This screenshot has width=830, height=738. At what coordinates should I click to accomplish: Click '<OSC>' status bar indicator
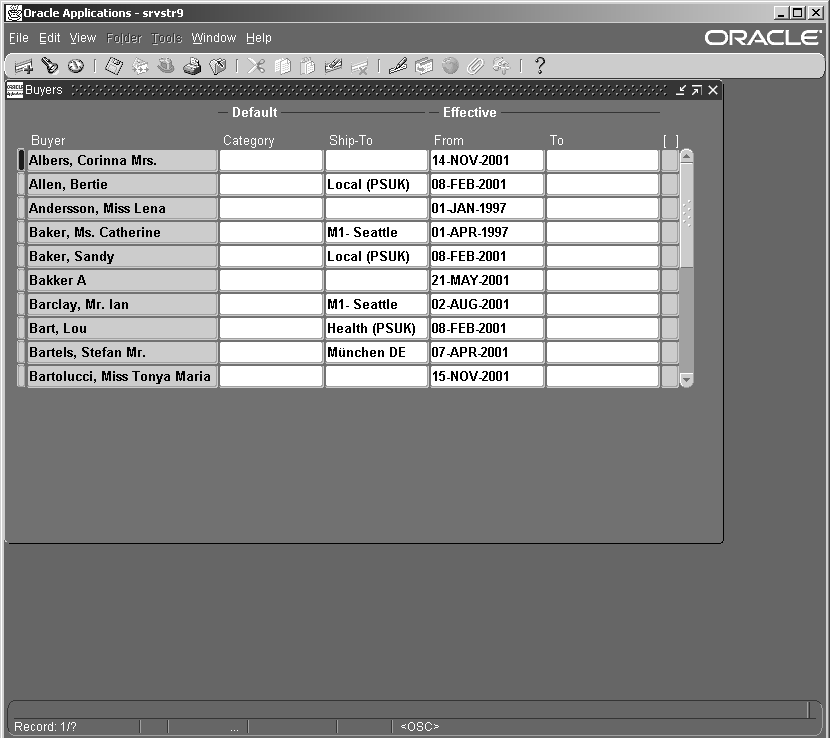click(420, 727)
